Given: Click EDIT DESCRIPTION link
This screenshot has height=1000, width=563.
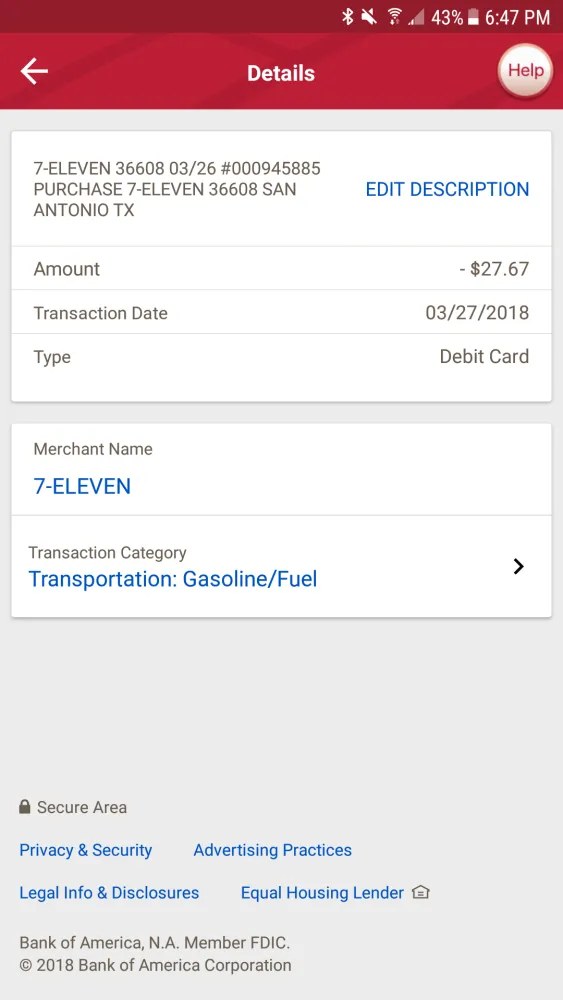Looking at the screenshot, I should pyautogui.click(x=447, y=189).
